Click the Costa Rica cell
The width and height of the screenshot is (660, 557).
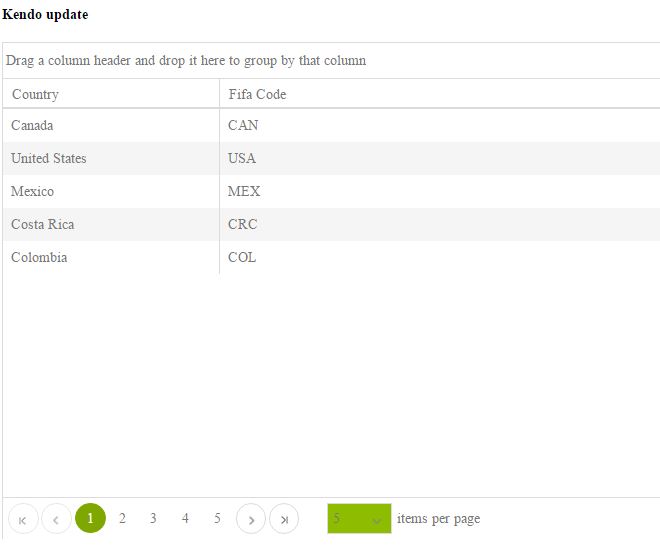(42, 224)
